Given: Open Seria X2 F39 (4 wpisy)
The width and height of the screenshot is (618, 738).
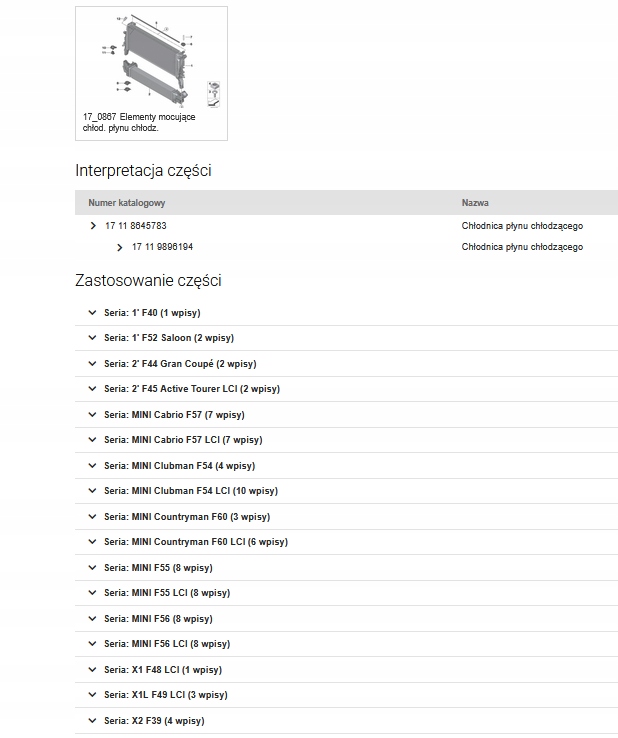Looking at the screenshot, I should coord(154,721).
